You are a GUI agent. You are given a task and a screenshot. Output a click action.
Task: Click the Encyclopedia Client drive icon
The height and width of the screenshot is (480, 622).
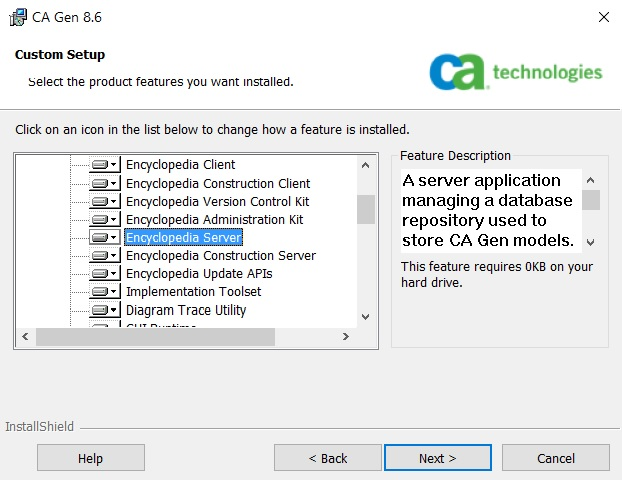(x=104, y=165)
